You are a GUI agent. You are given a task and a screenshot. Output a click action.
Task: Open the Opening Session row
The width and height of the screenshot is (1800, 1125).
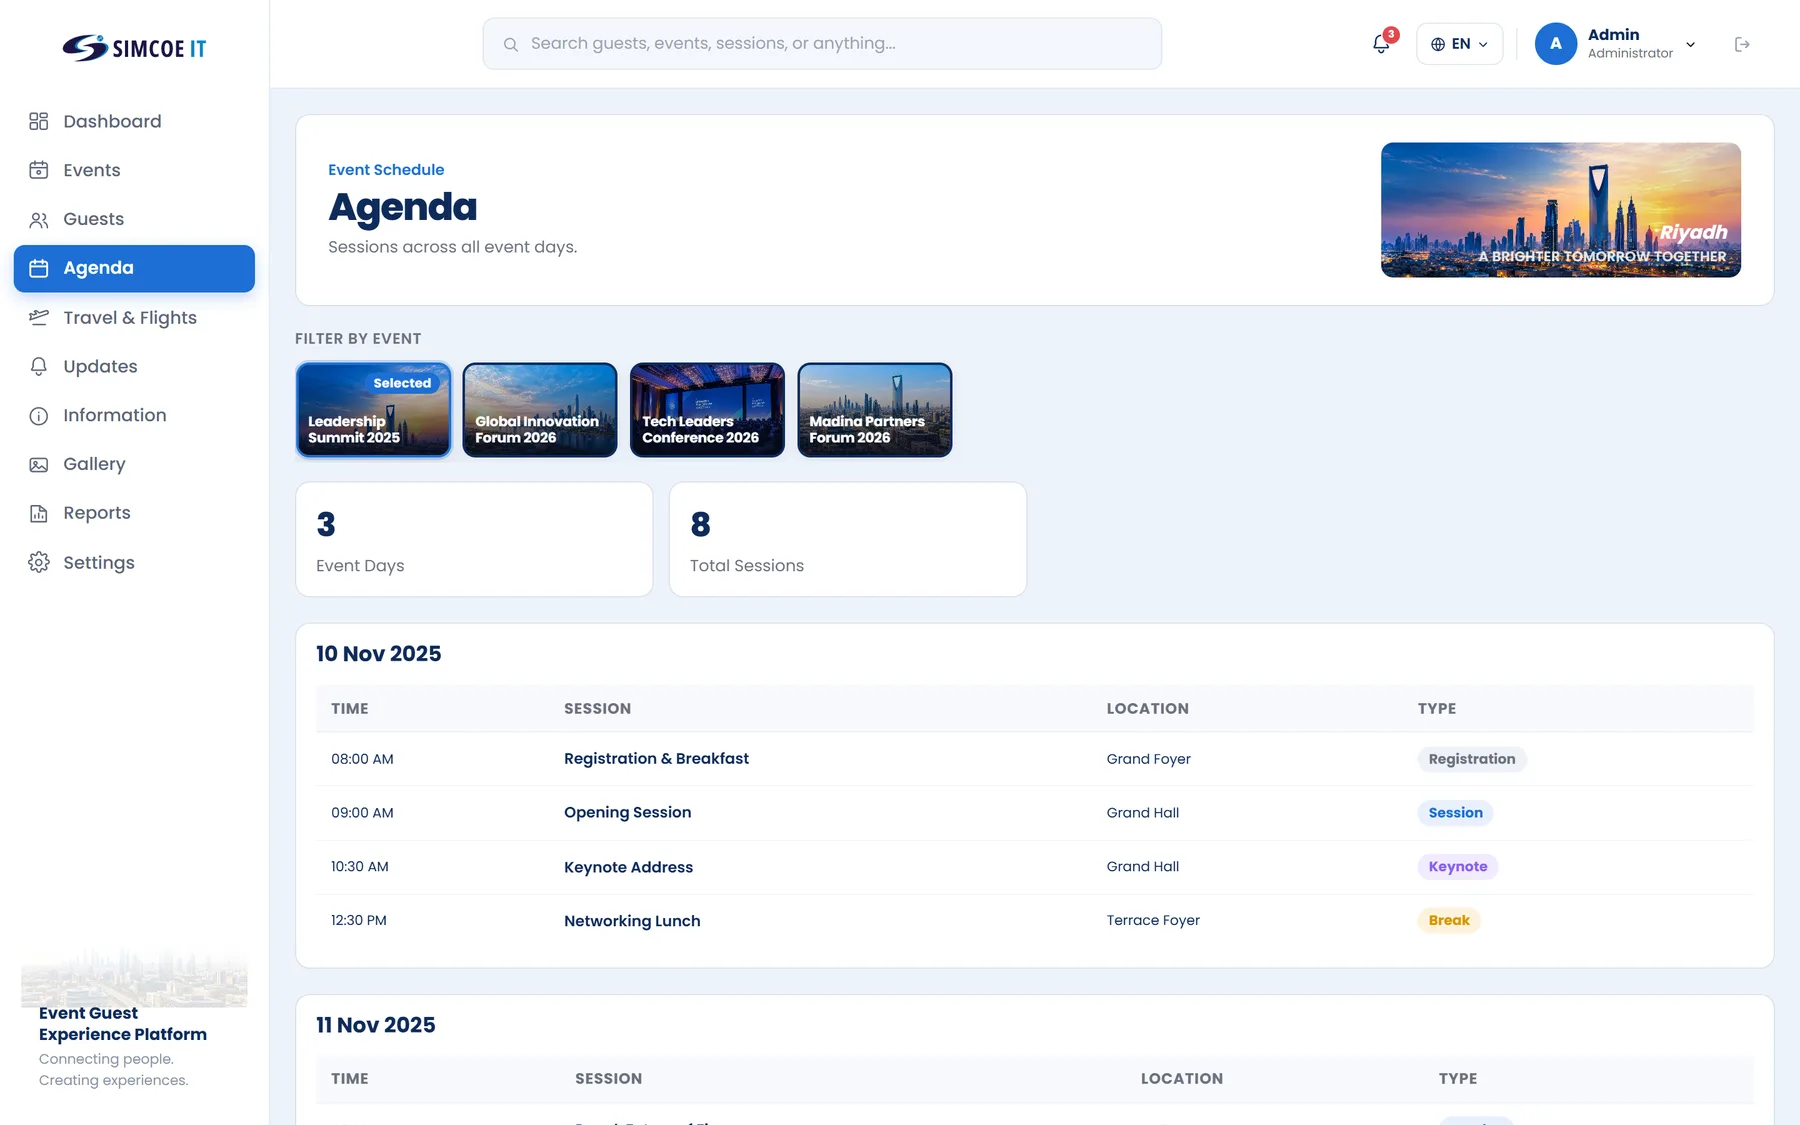click(1034, 813)
